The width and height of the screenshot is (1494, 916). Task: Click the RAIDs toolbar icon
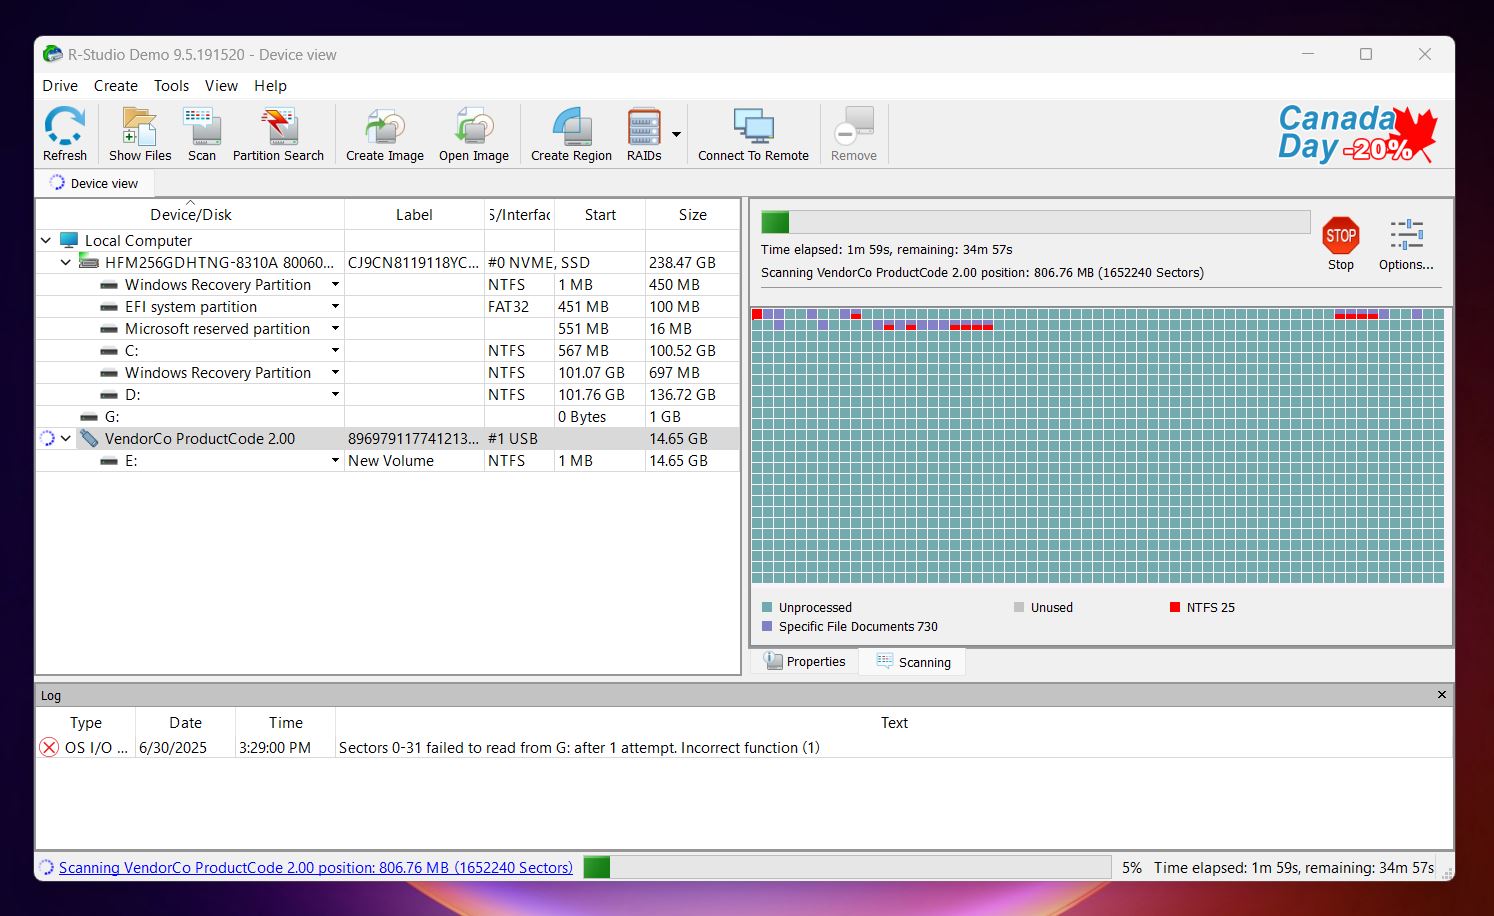coord(644,128)
